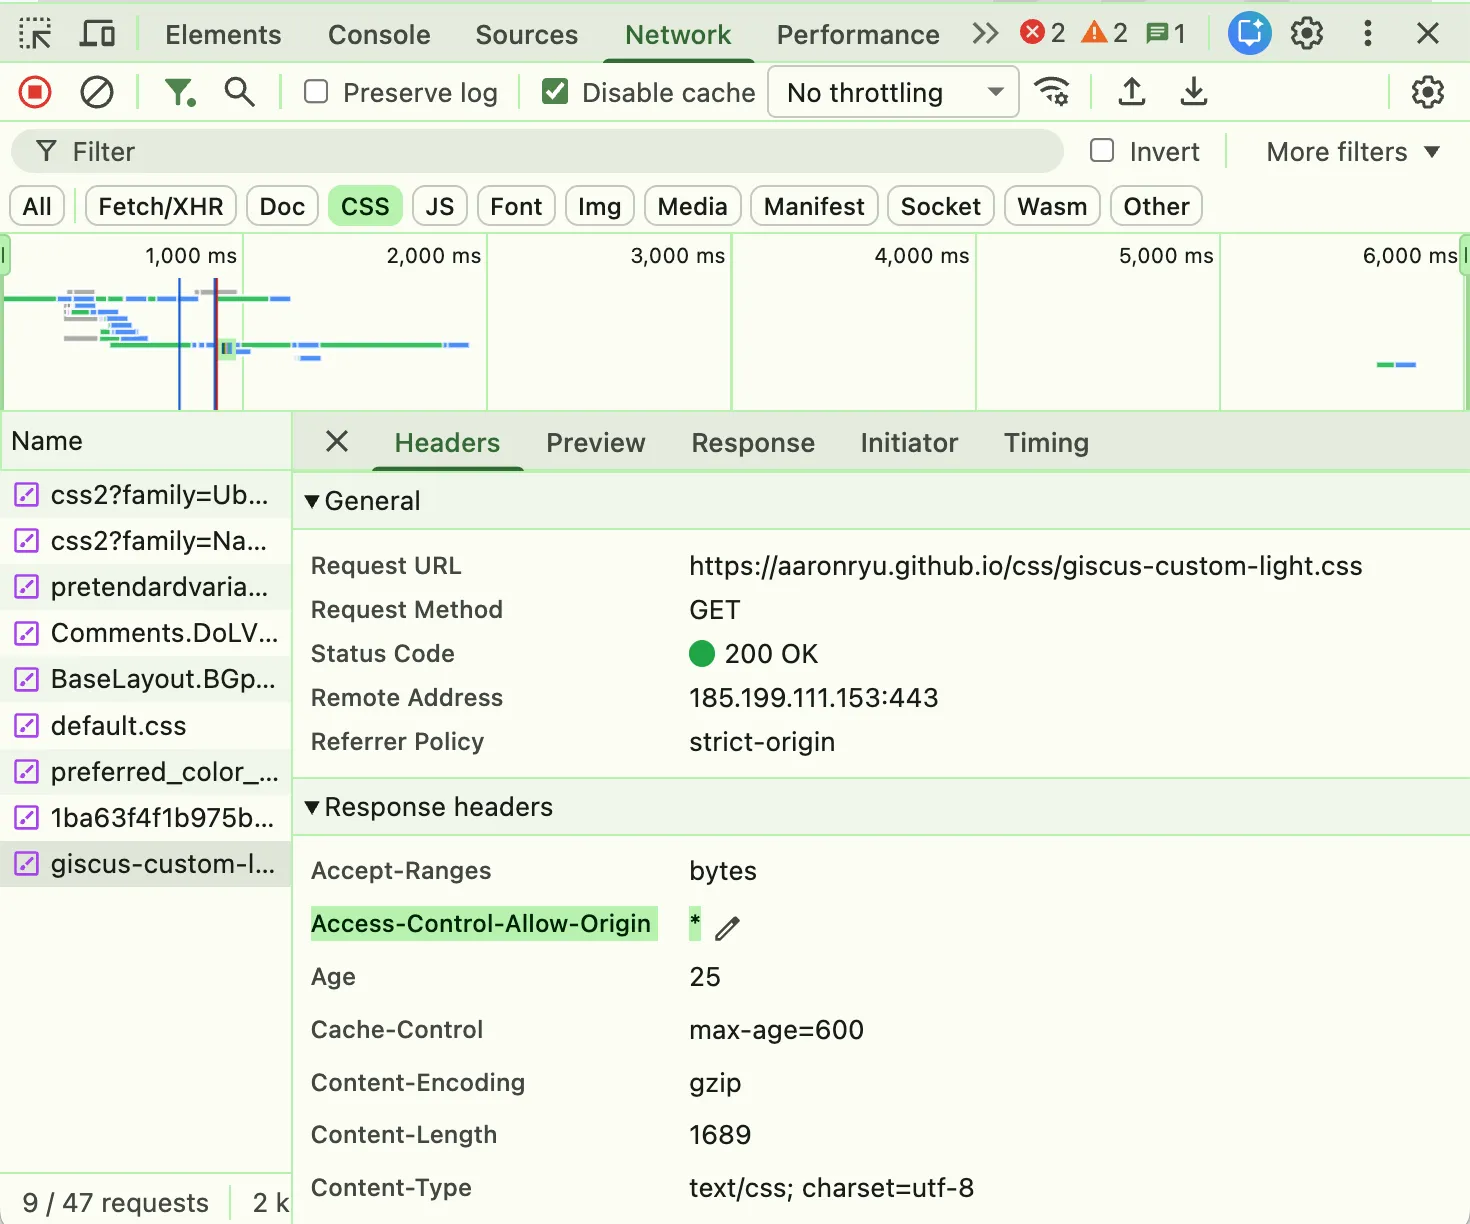Select the 1ba63f4f1b975b... request

coord(146,818)
